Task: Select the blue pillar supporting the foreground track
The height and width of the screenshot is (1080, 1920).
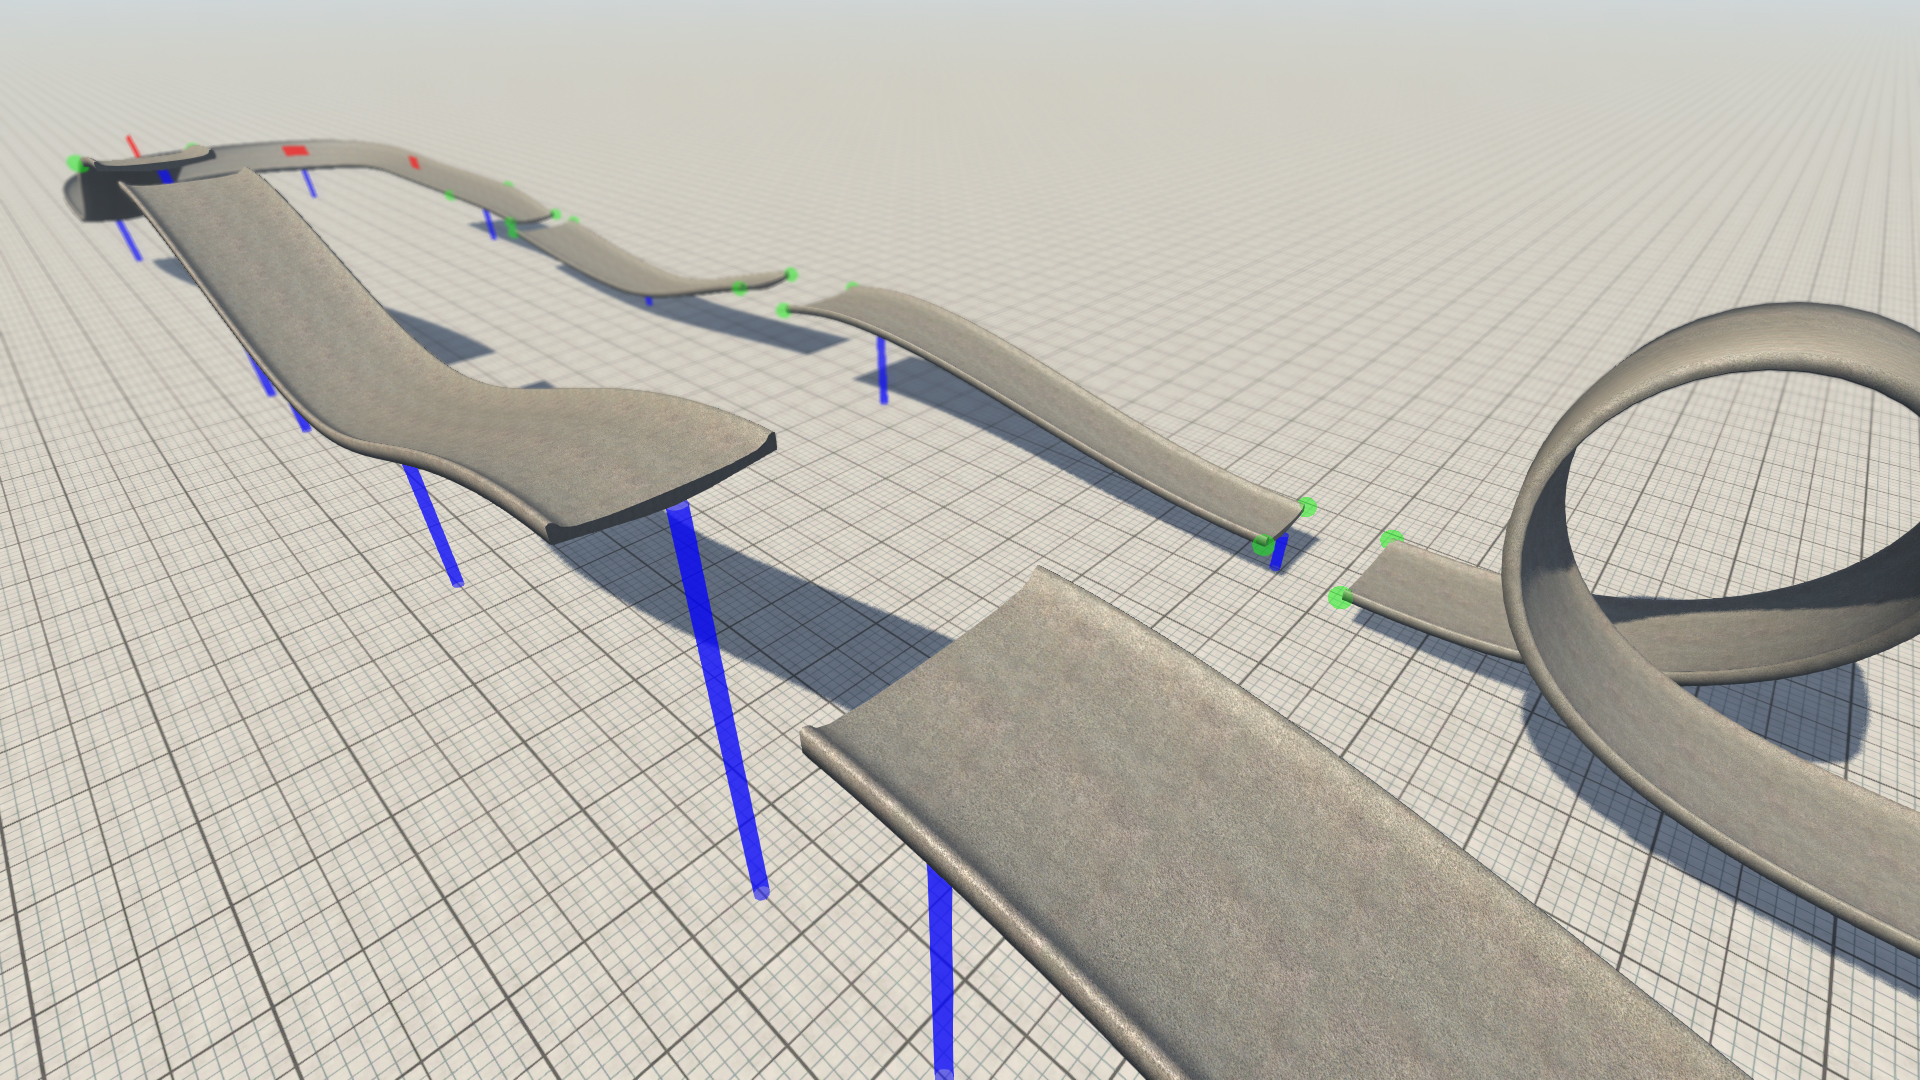Action: click(x=940, y=972)
